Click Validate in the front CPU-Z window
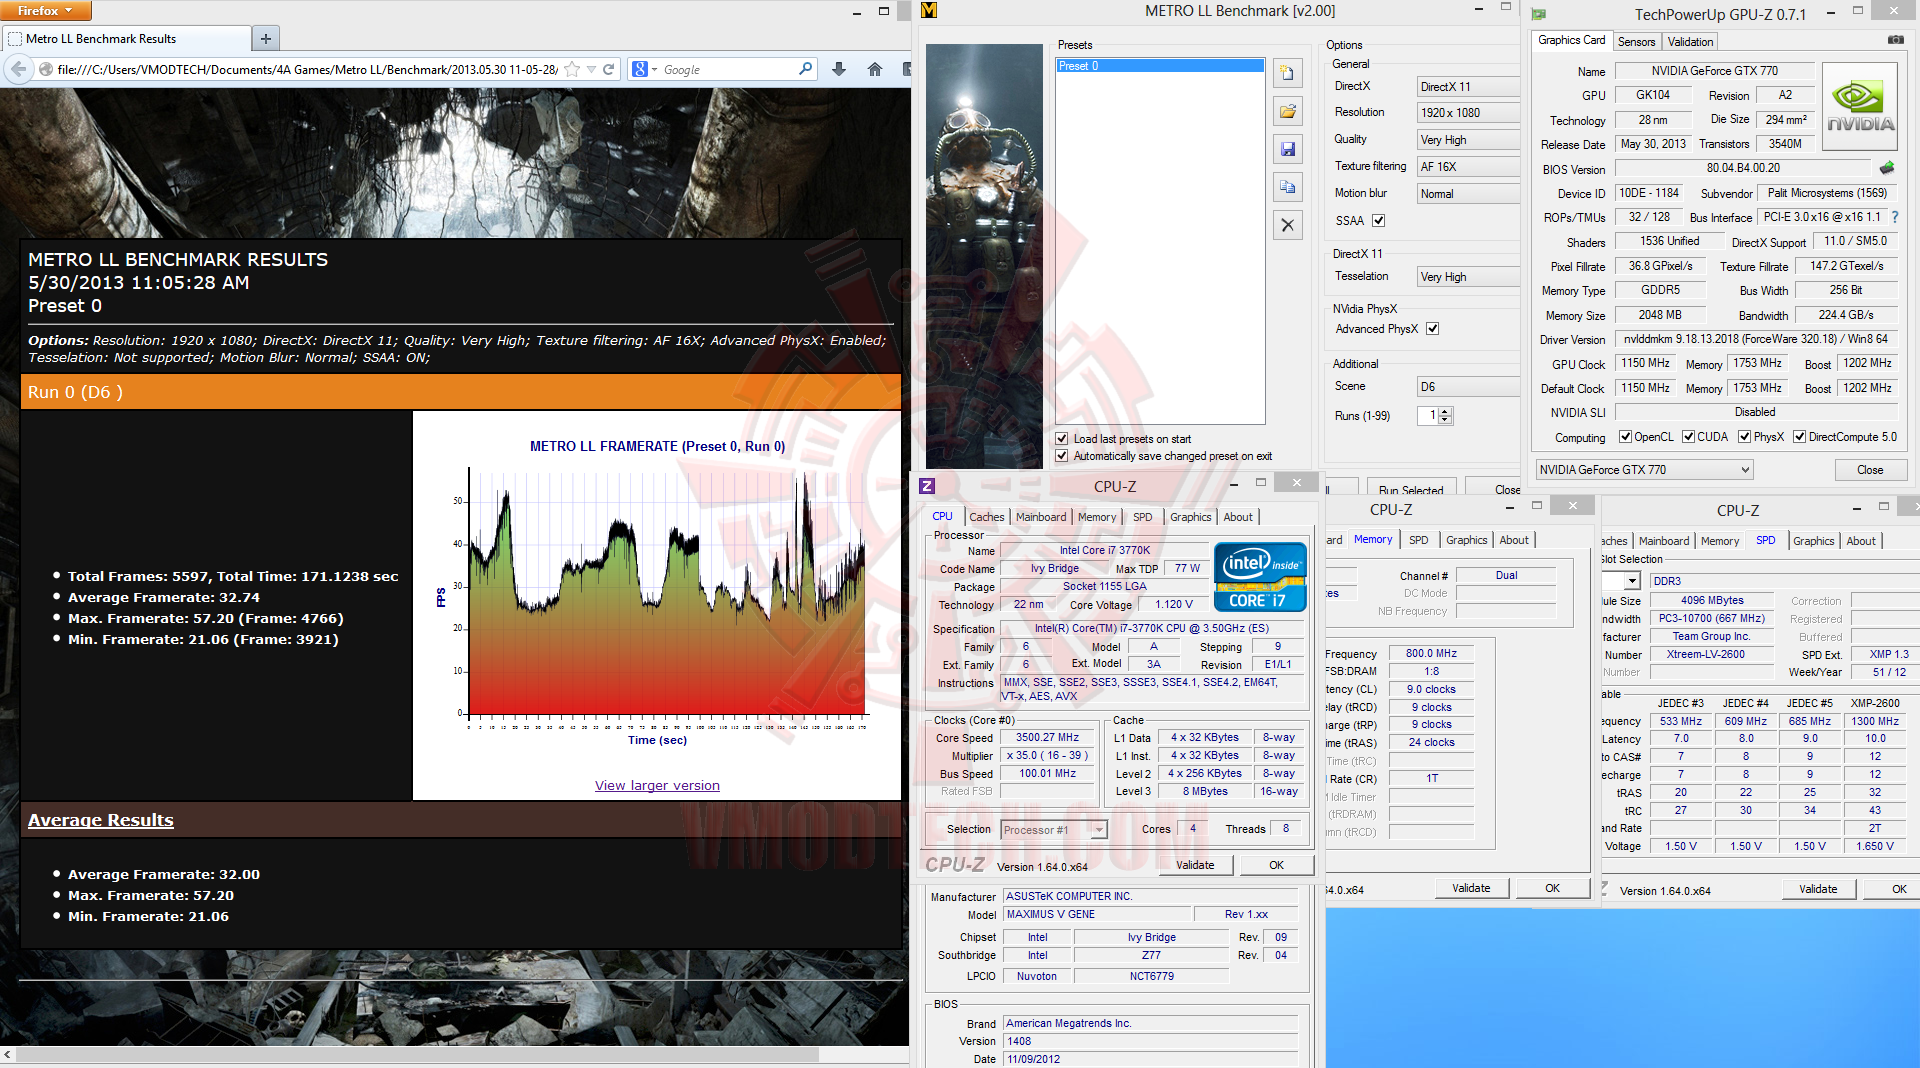Viewport: 1920px width, 1068px height. click(x=1195, y=865)
